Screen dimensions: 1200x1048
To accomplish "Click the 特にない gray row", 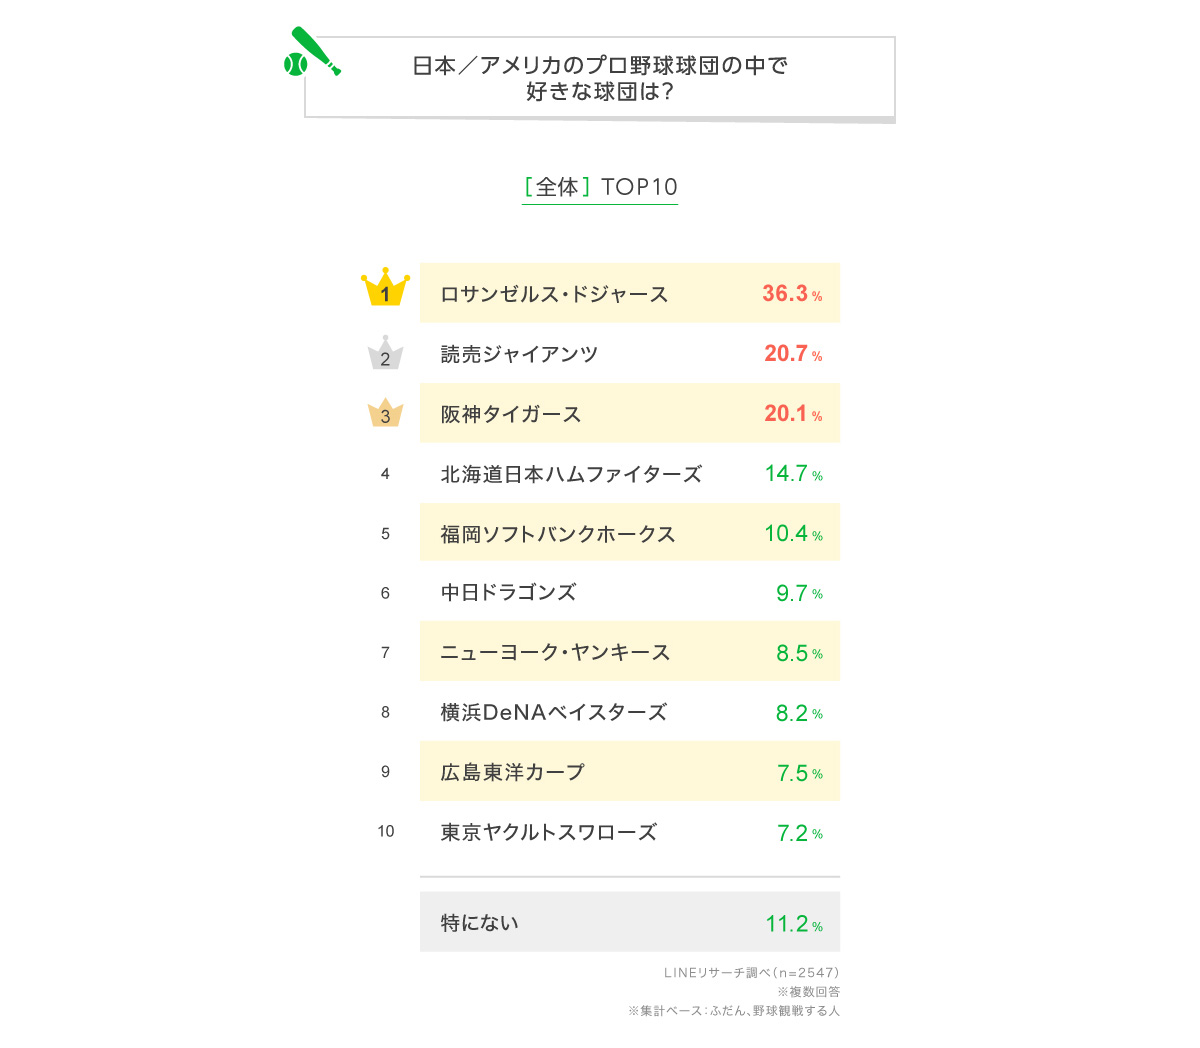I will pyautogui.click(x=630, y=922).
